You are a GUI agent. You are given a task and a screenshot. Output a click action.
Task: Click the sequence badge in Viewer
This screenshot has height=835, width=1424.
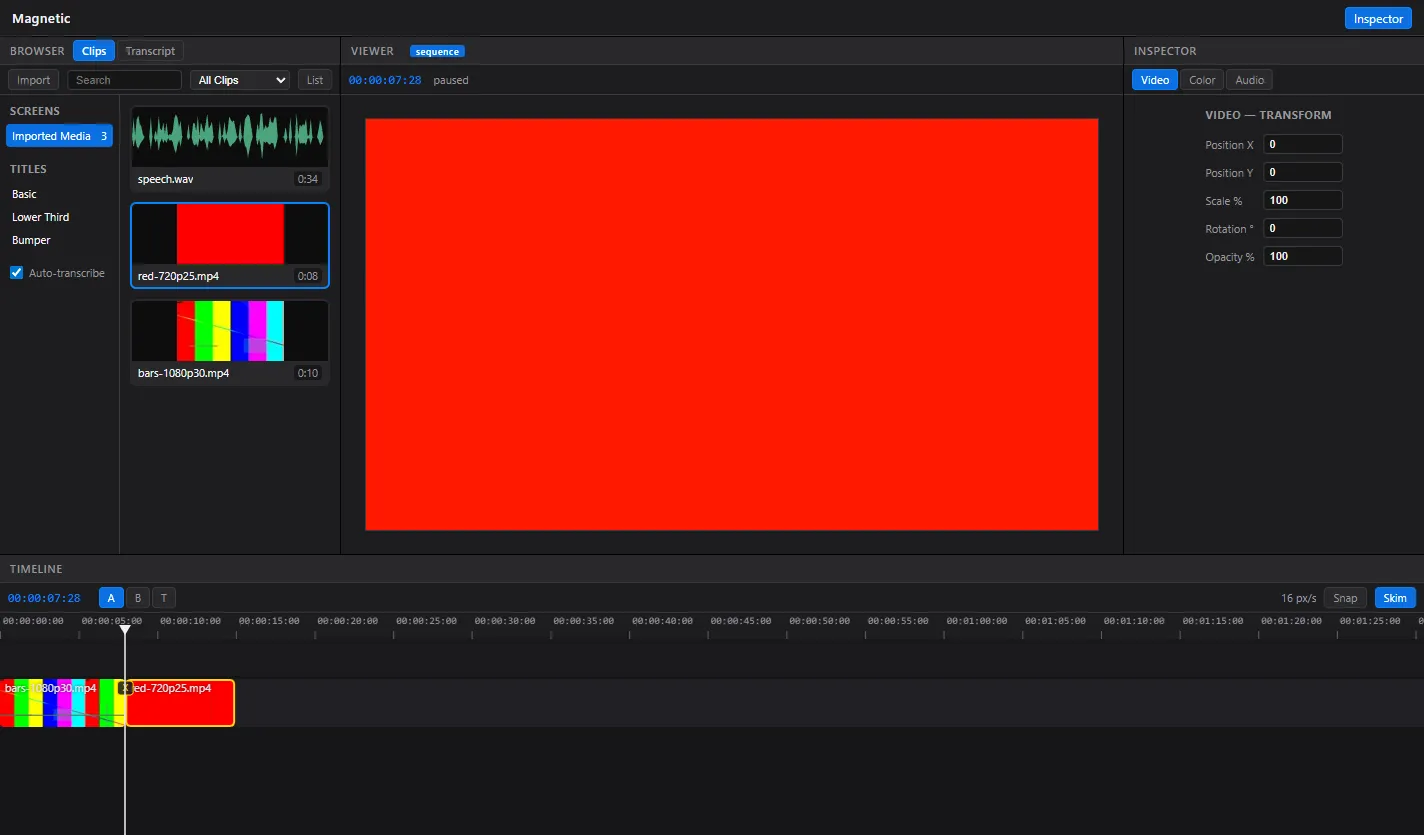(437, 51)
